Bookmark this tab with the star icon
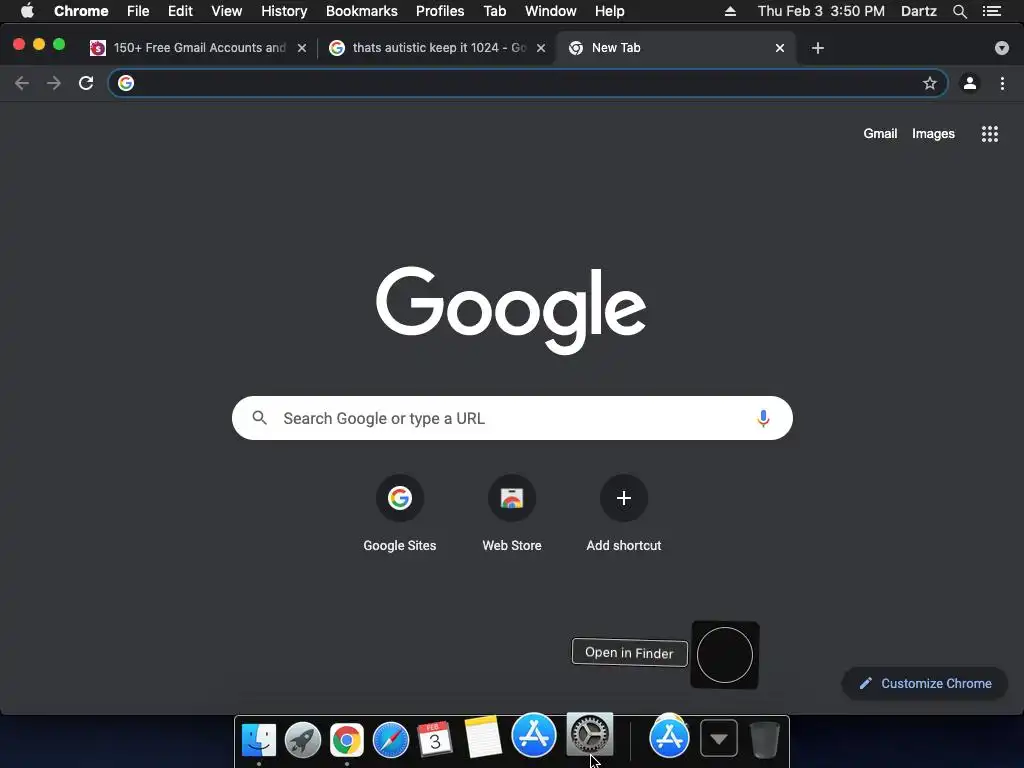1024x768 pixels. point(929,83)
